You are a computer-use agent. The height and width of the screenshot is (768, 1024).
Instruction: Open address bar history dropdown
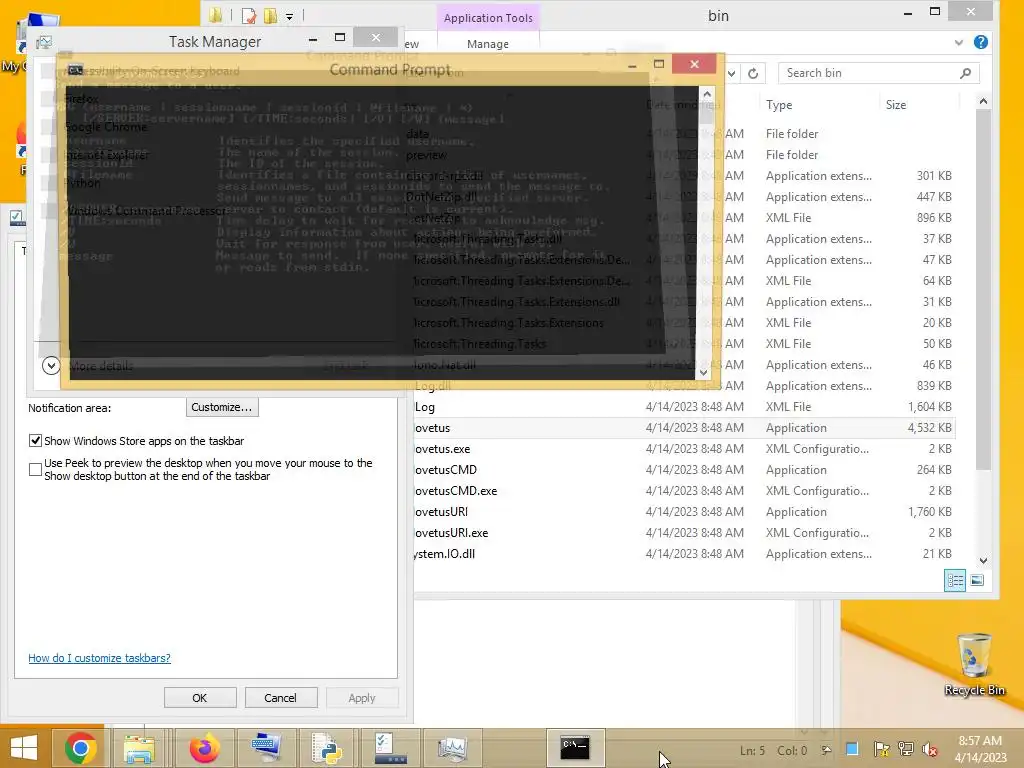(732, 73)
